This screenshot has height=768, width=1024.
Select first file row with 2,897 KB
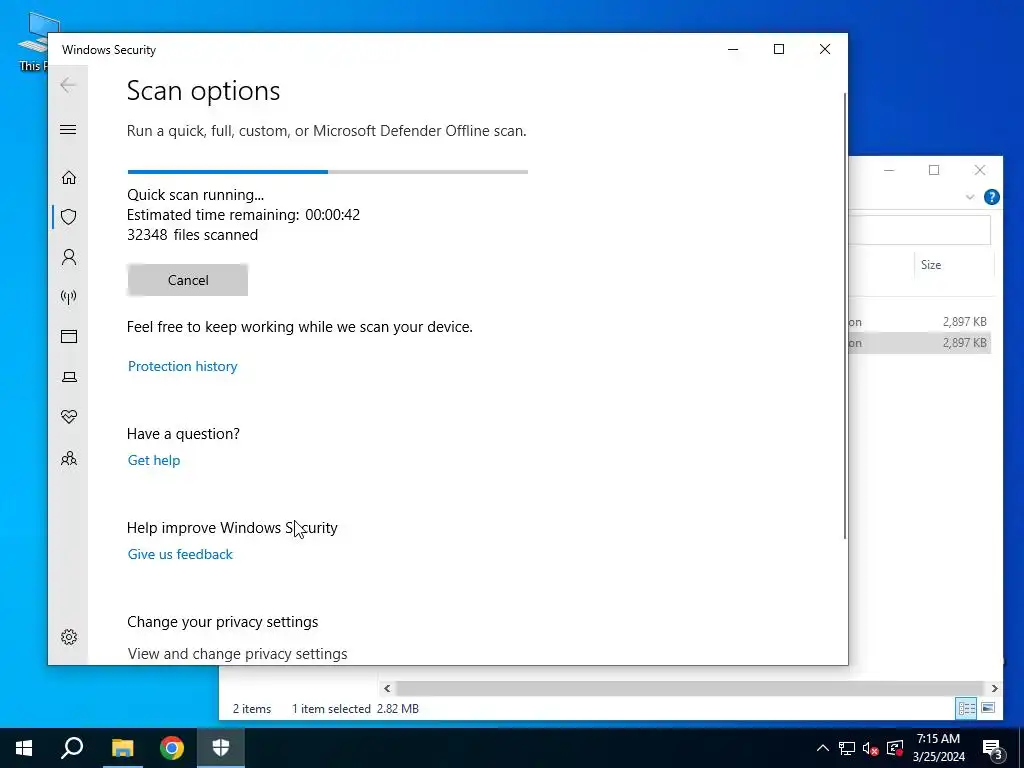click(920, 321)
